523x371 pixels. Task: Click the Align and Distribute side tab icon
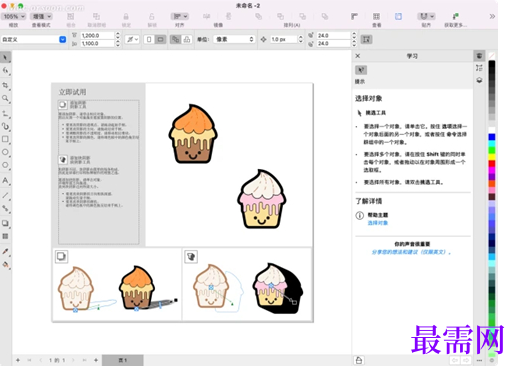pos(479,68)
